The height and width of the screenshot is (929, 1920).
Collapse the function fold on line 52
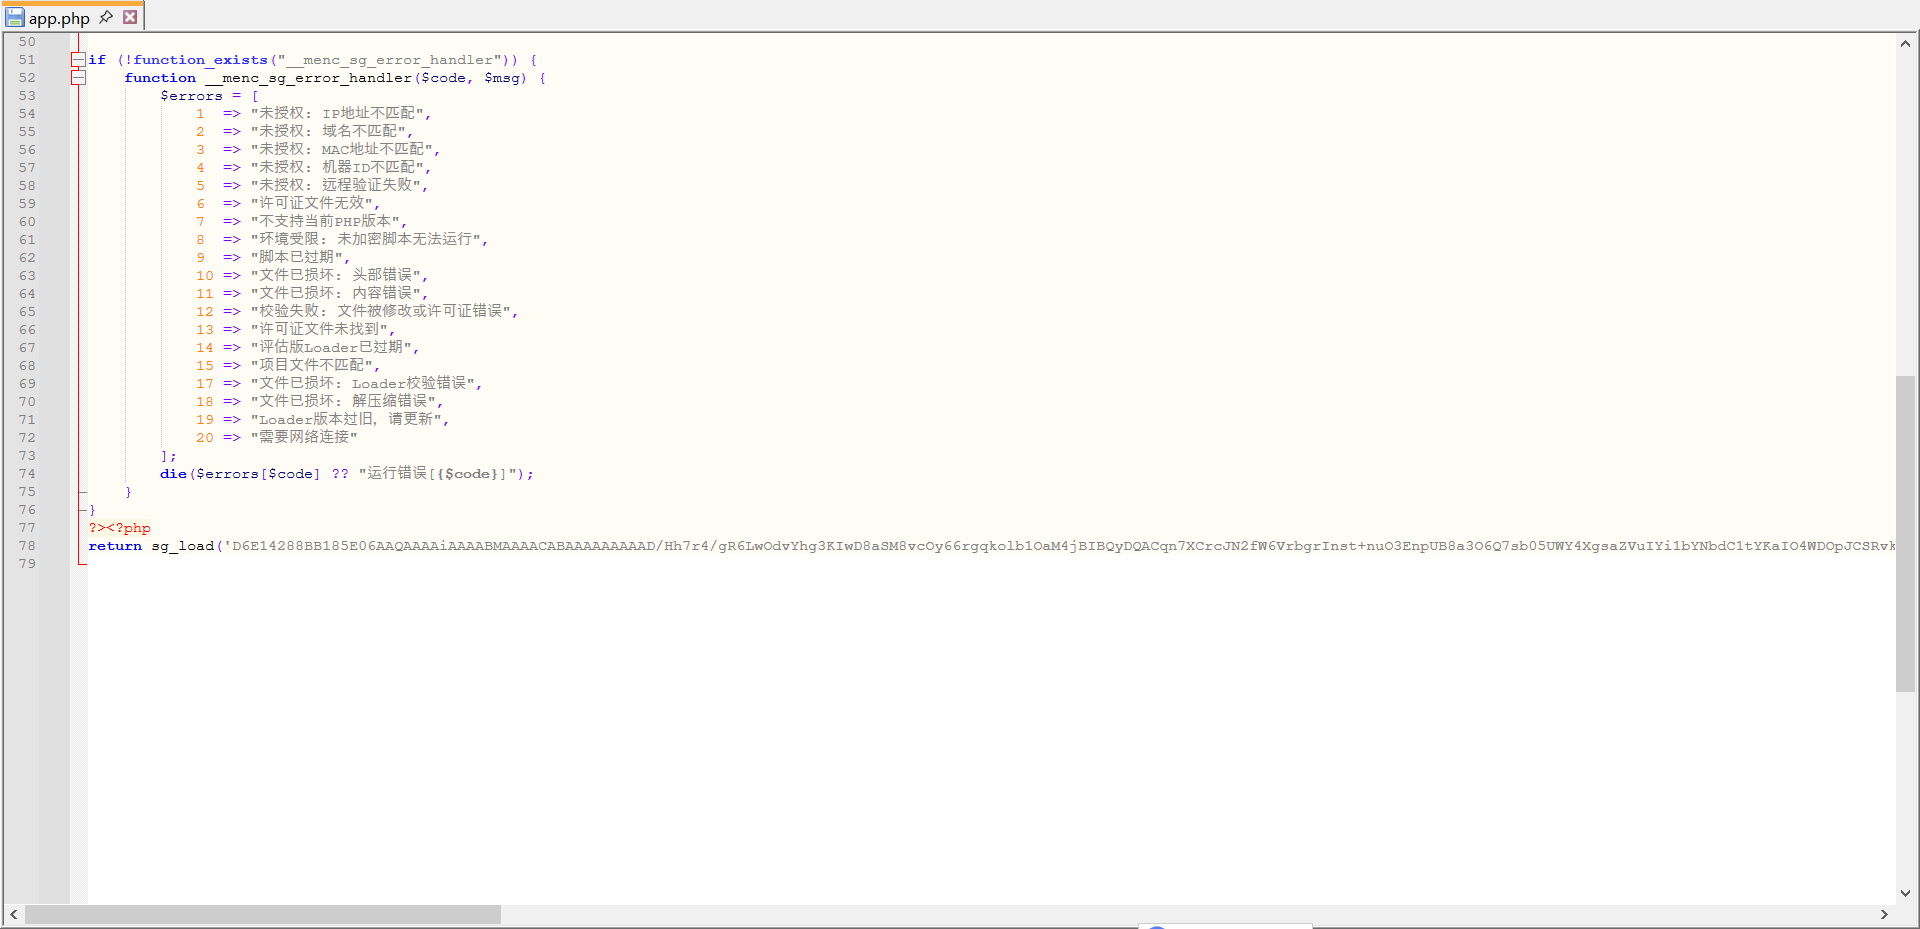point(78,78)
